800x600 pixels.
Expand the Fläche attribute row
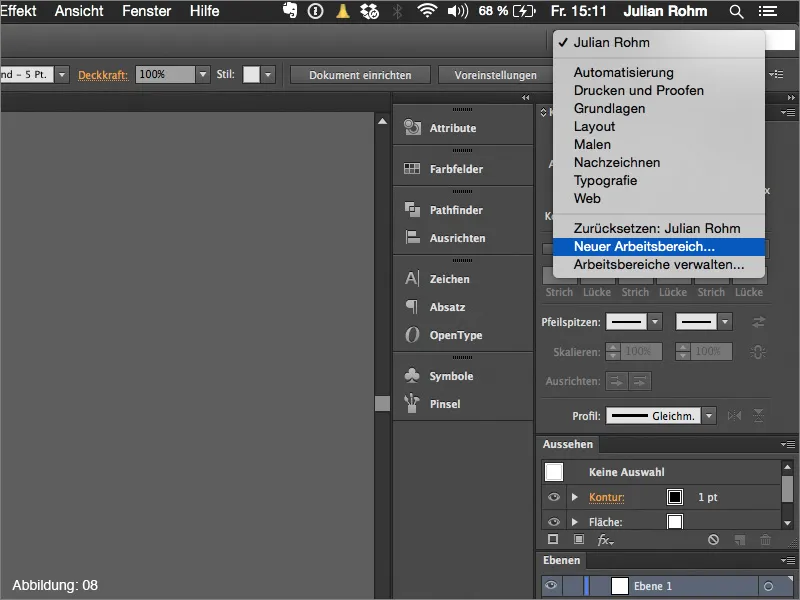(x=574, y=521)
